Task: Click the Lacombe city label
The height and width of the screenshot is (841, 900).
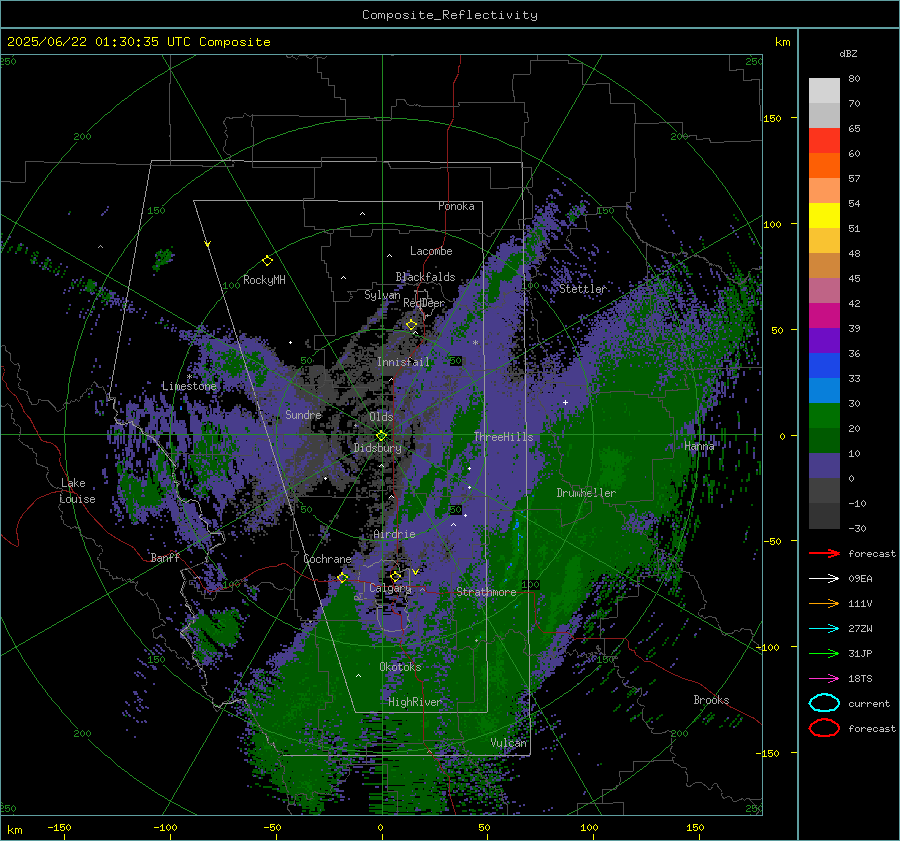Action: [x=431, y=251]
